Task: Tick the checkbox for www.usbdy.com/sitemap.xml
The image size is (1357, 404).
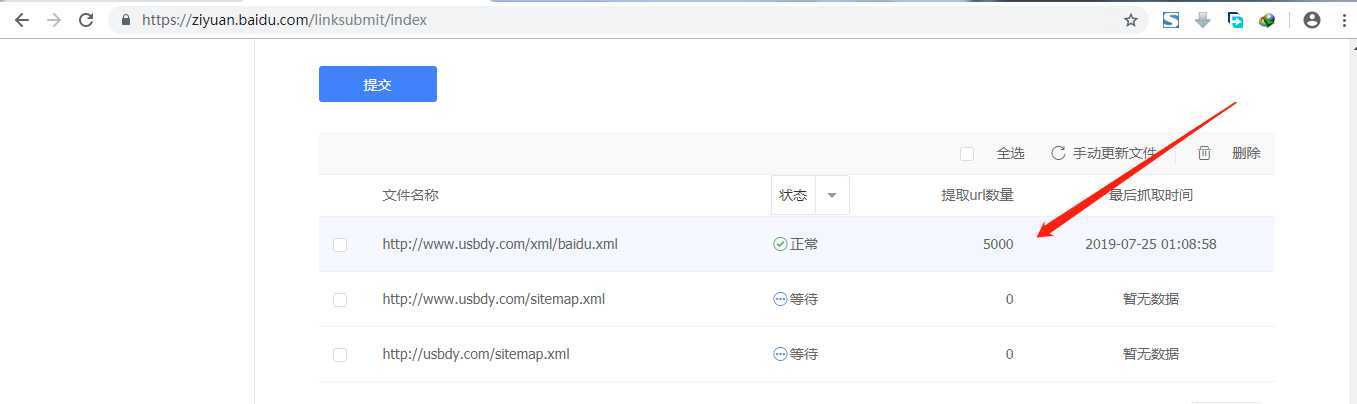Action: click(340, 300)
